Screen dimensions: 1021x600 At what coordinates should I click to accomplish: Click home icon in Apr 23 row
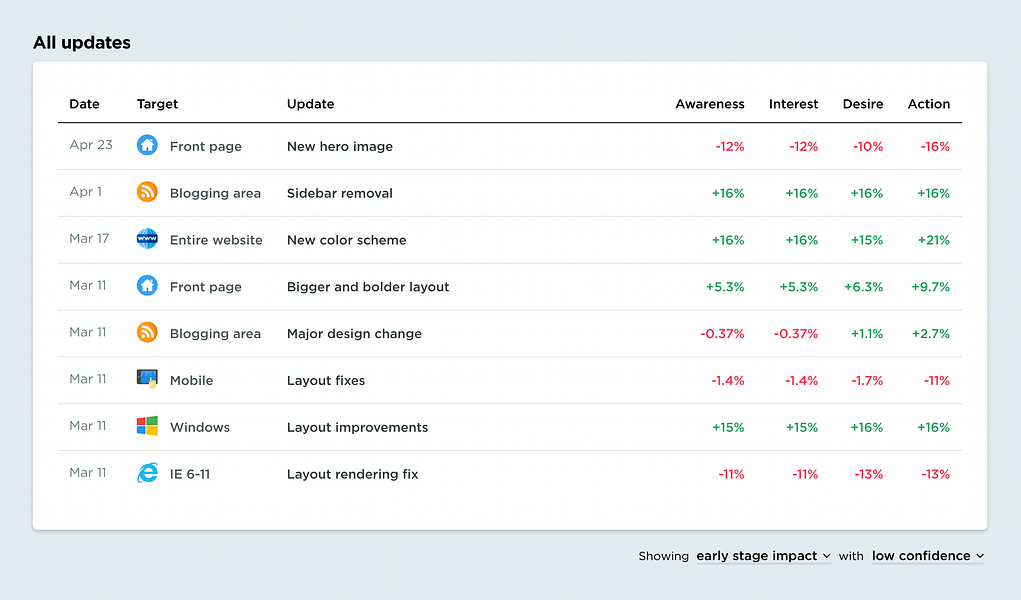click(147, 145)
